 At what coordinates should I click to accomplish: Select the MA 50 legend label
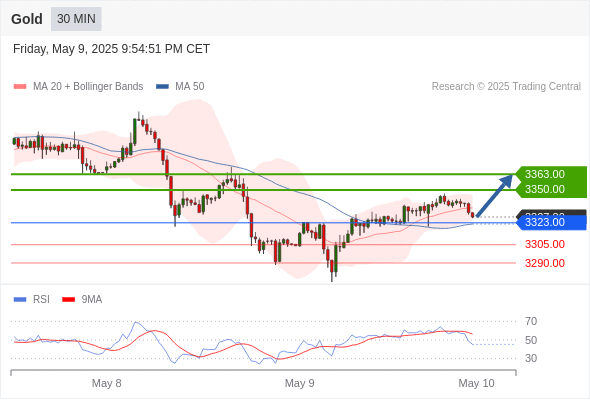[x=190, y=87]
